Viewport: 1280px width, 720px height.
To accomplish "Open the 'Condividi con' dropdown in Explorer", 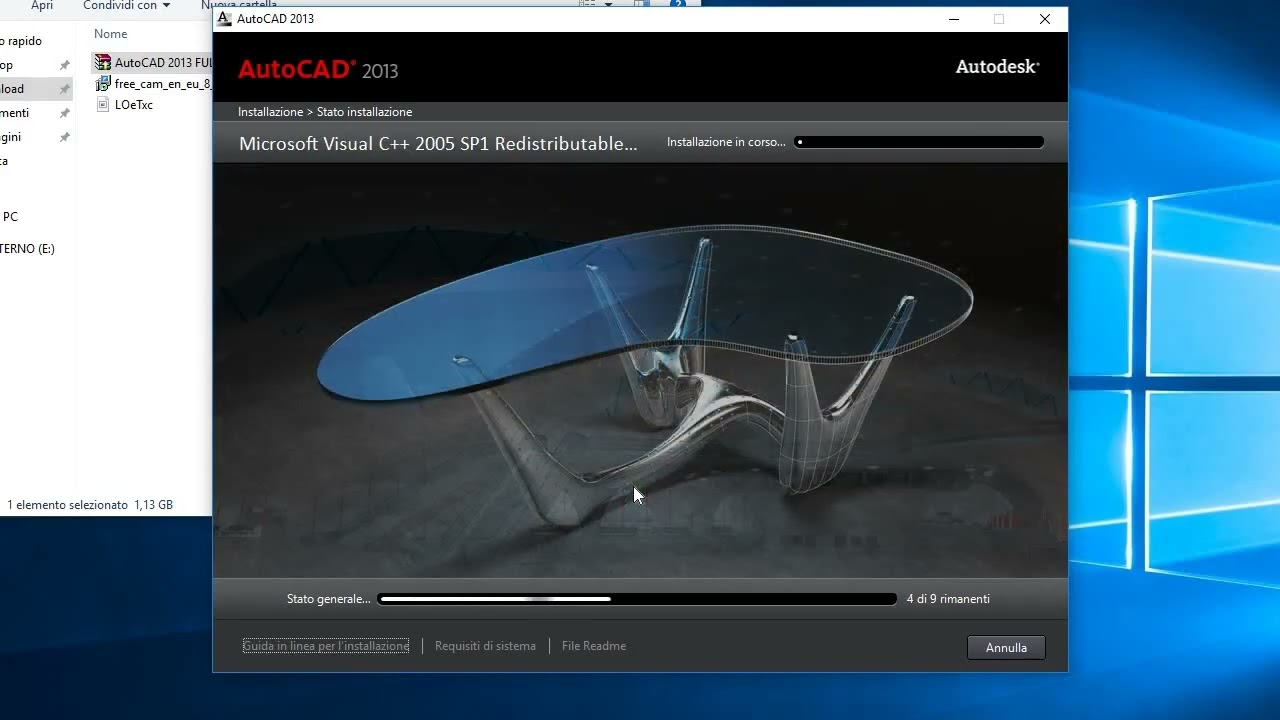I will click(x=126, y=6).
